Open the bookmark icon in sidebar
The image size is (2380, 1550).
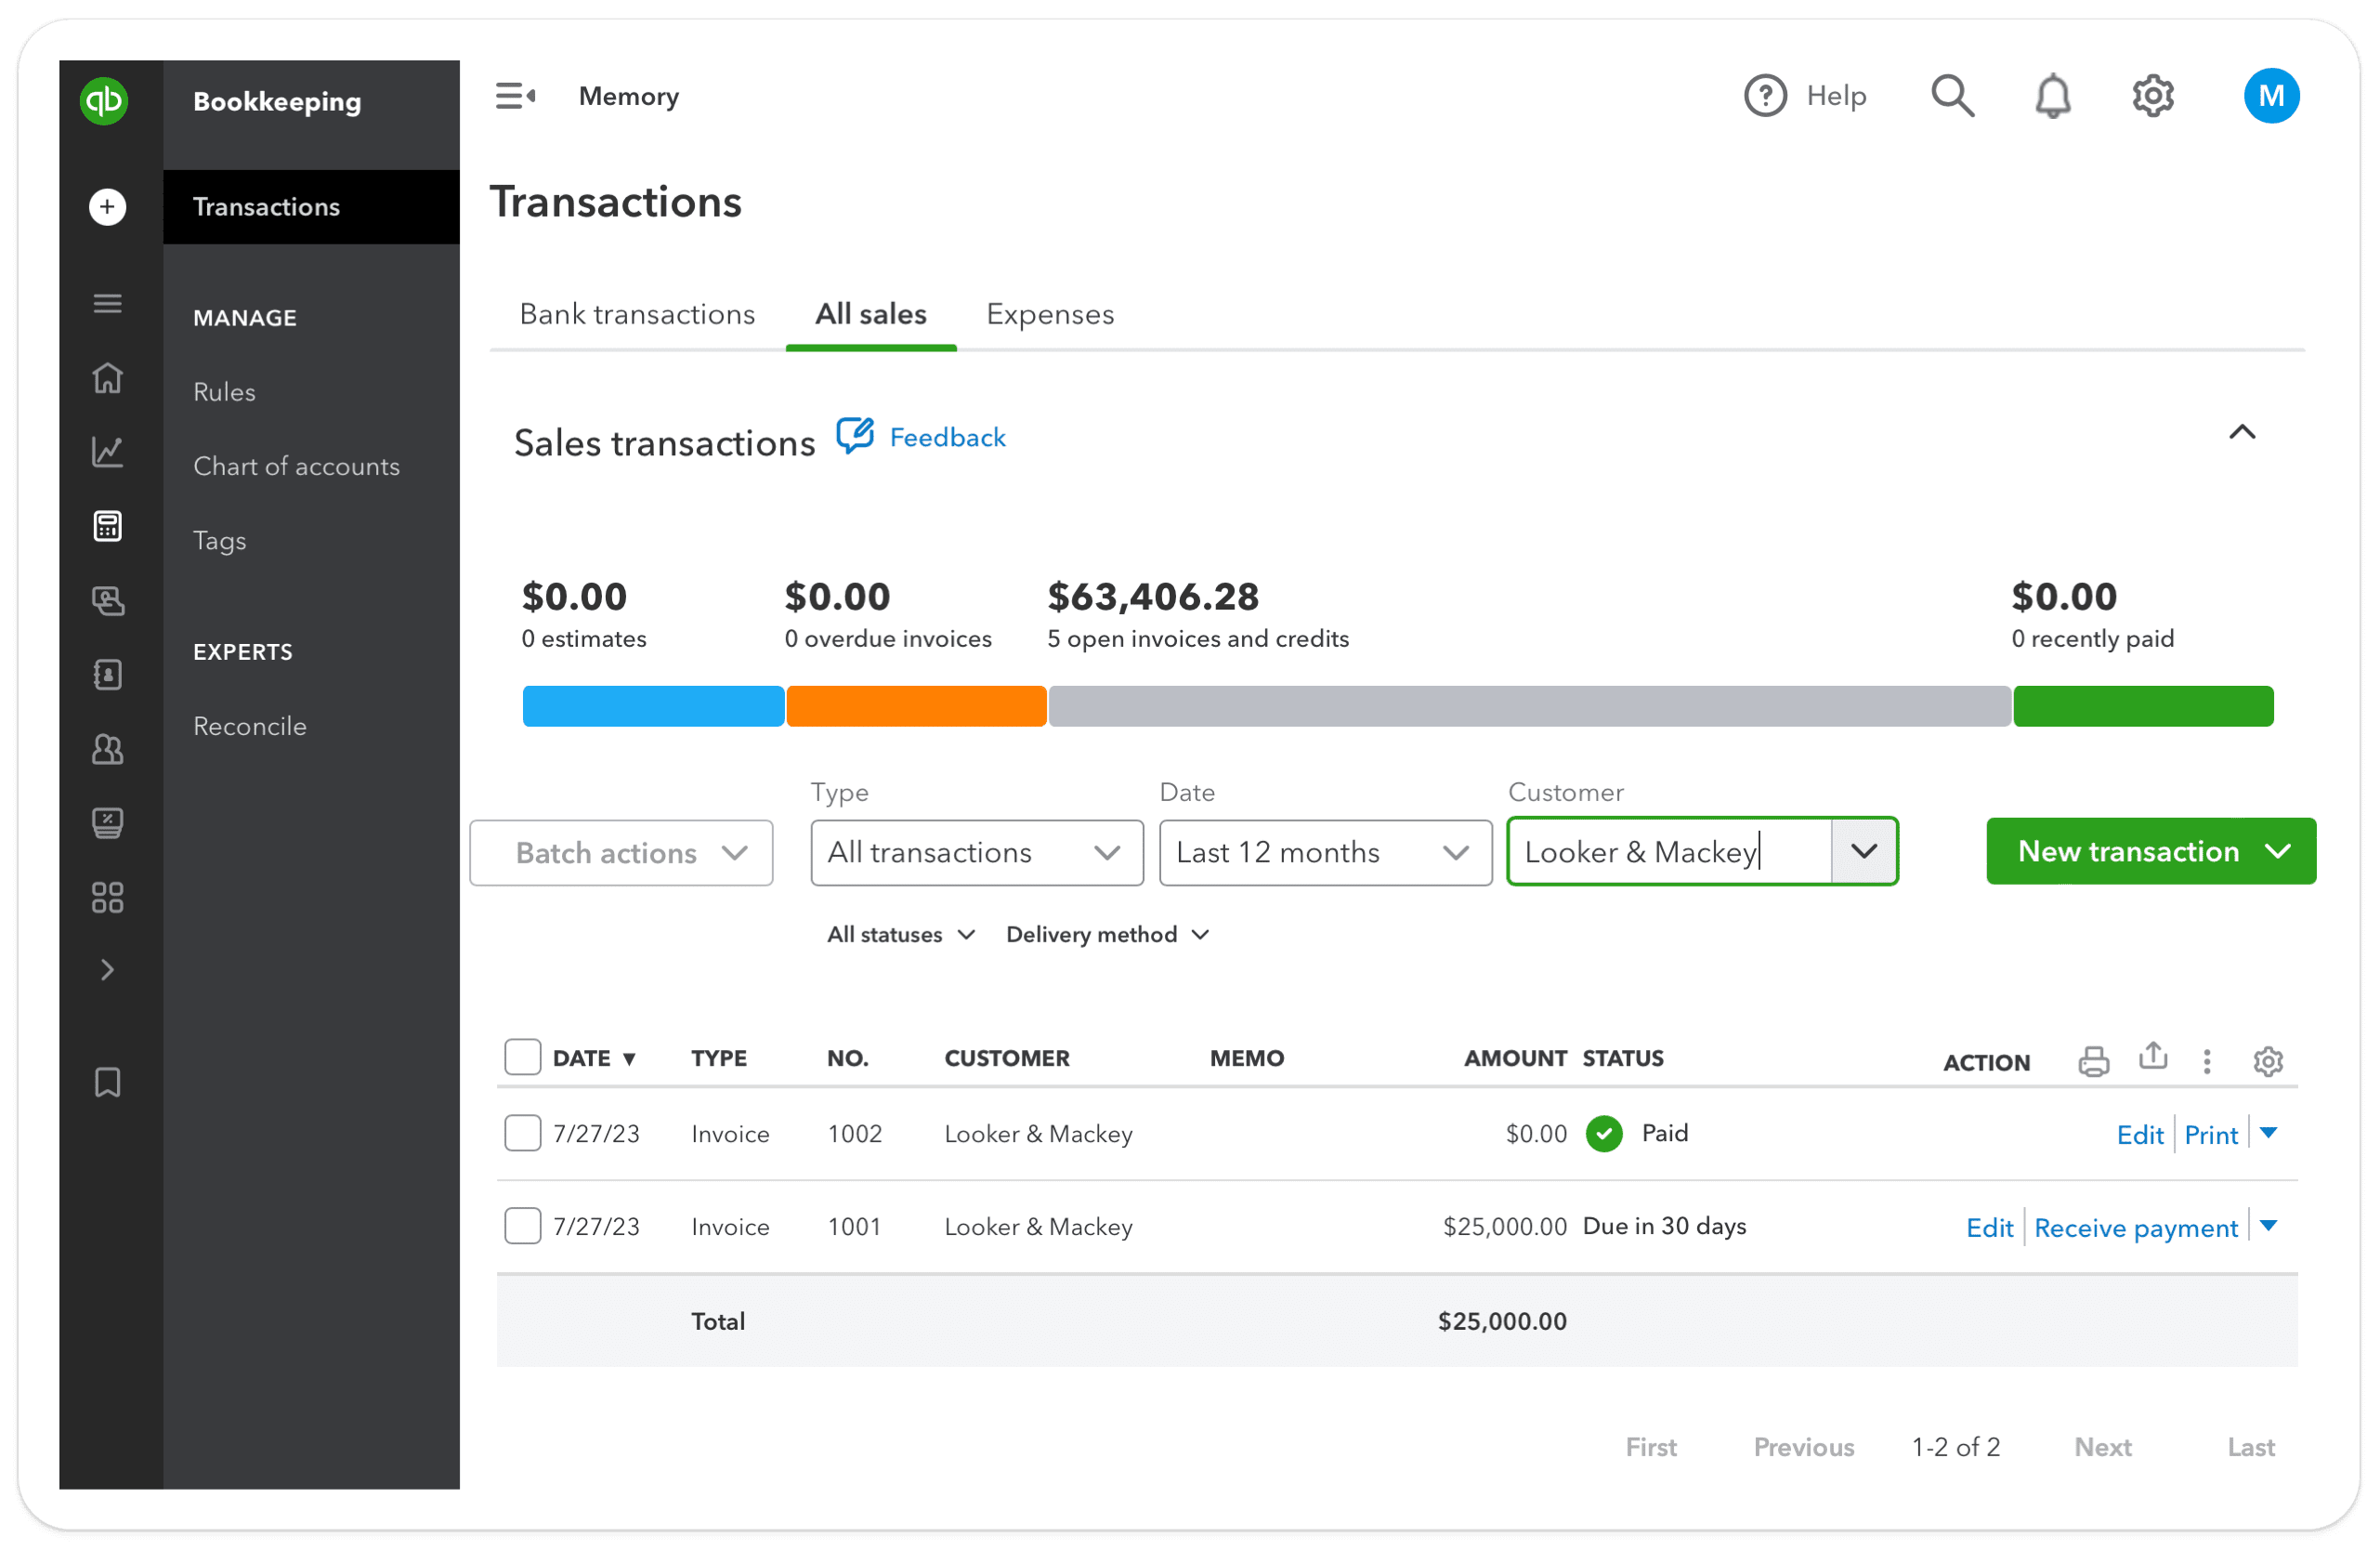[107, 1082]
